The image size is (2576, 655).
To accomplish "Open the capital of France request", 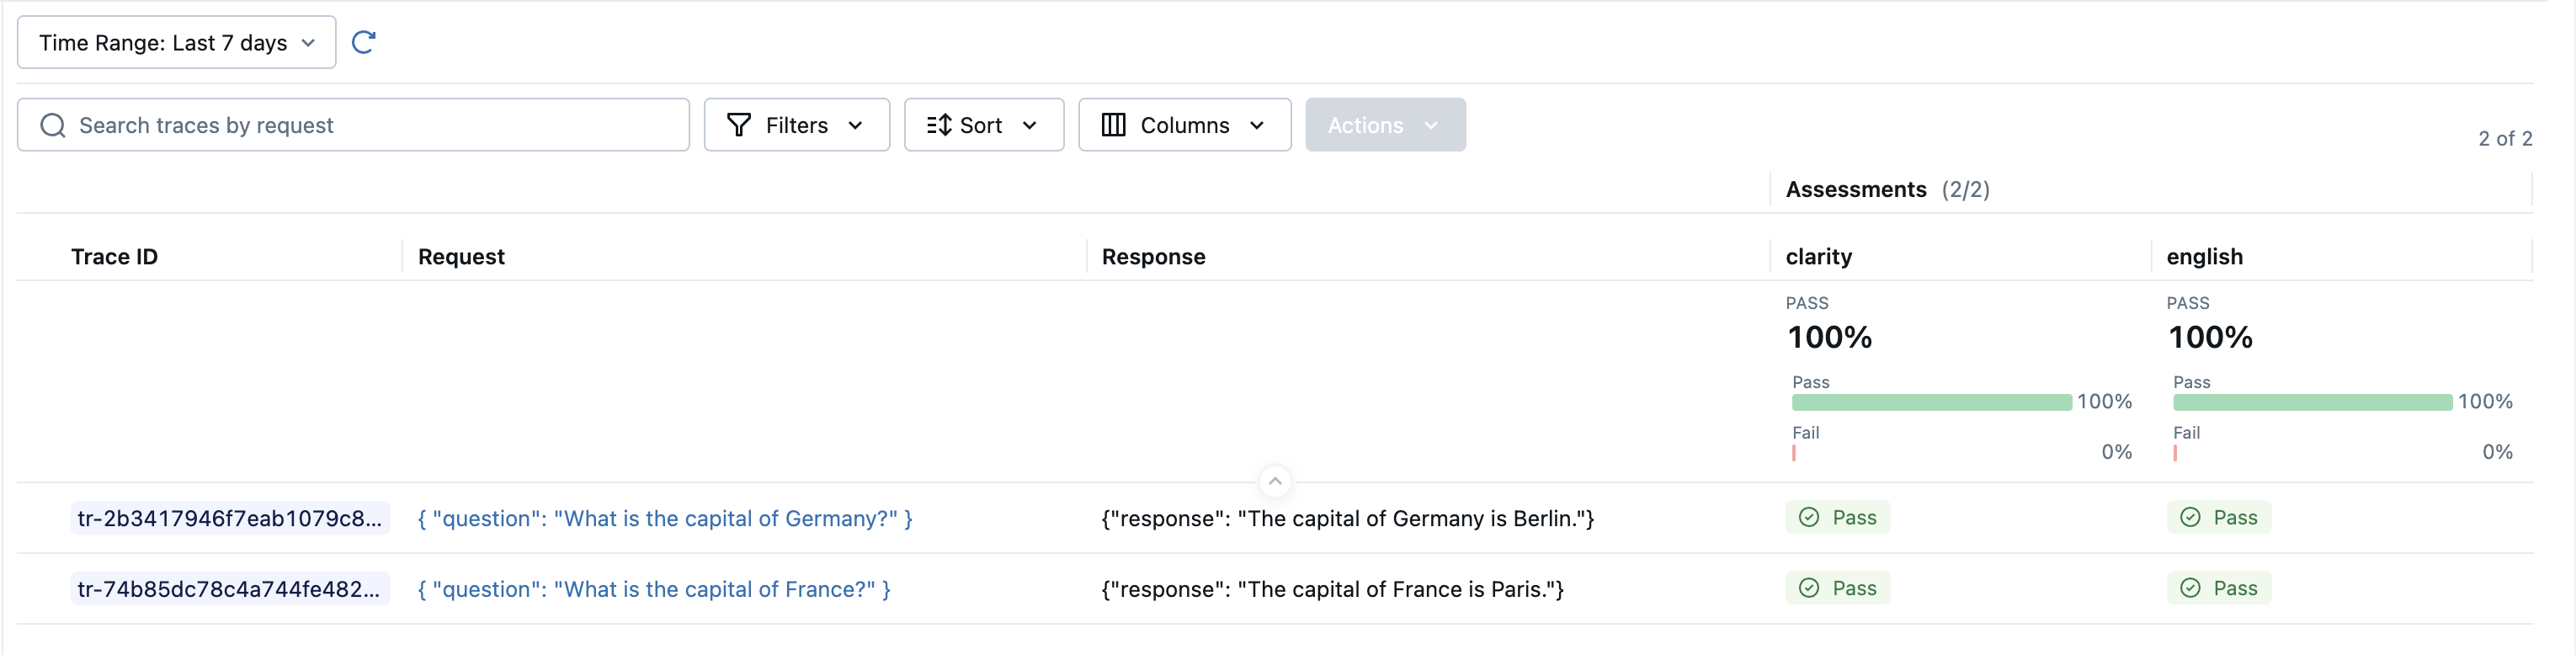I will tap(653, 589).
